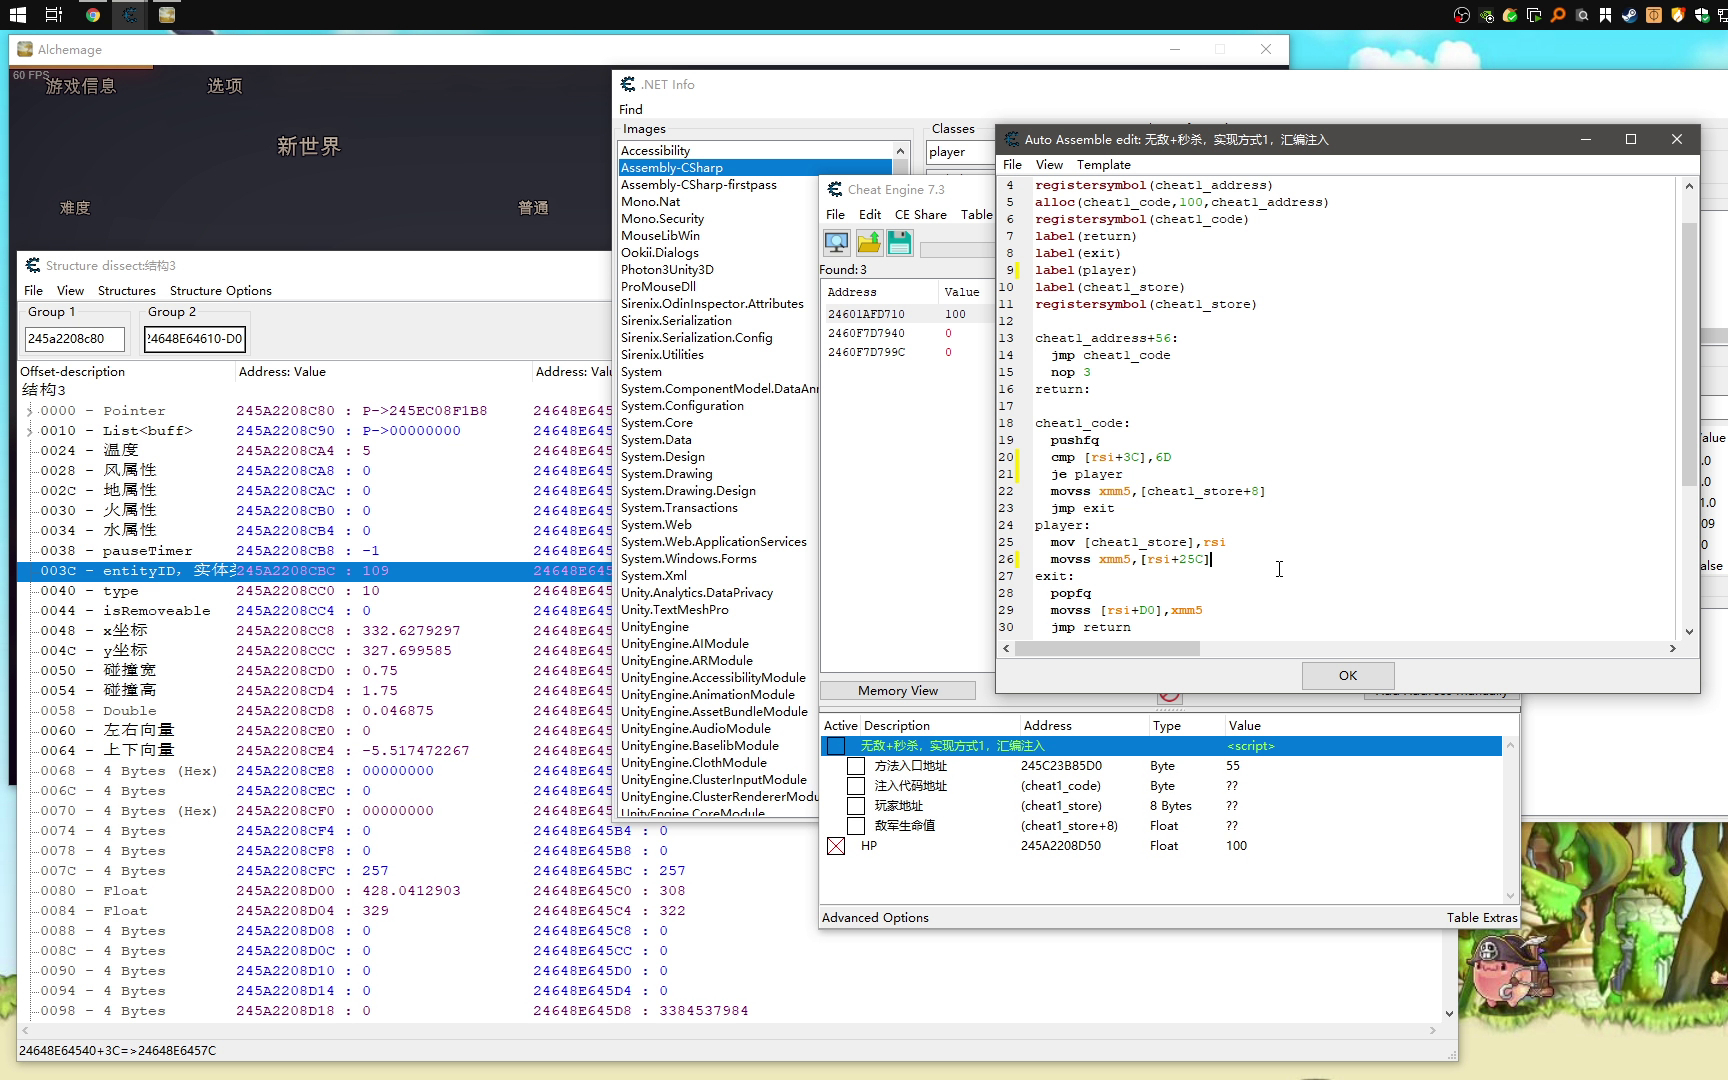
Task: Switch to Chrome from the taskbar
Action: pos(92,15)
